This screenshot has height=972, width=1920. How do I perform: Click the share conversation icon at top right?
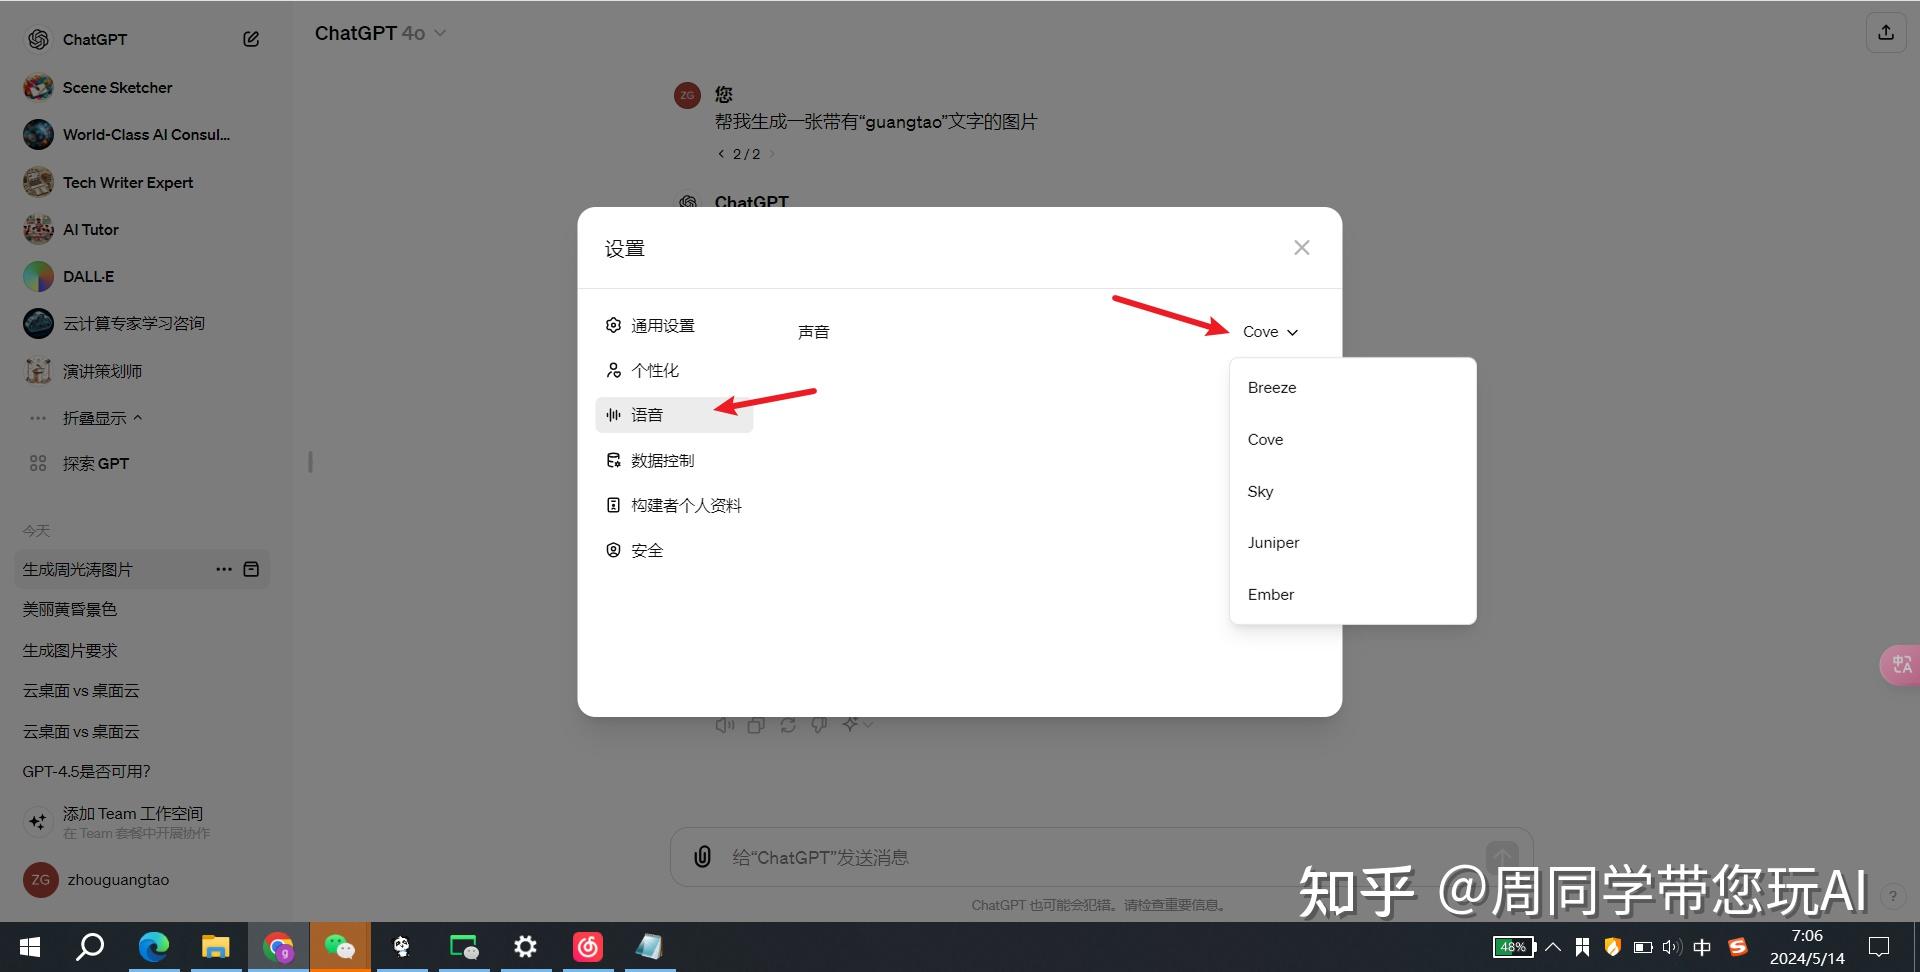1886,32
